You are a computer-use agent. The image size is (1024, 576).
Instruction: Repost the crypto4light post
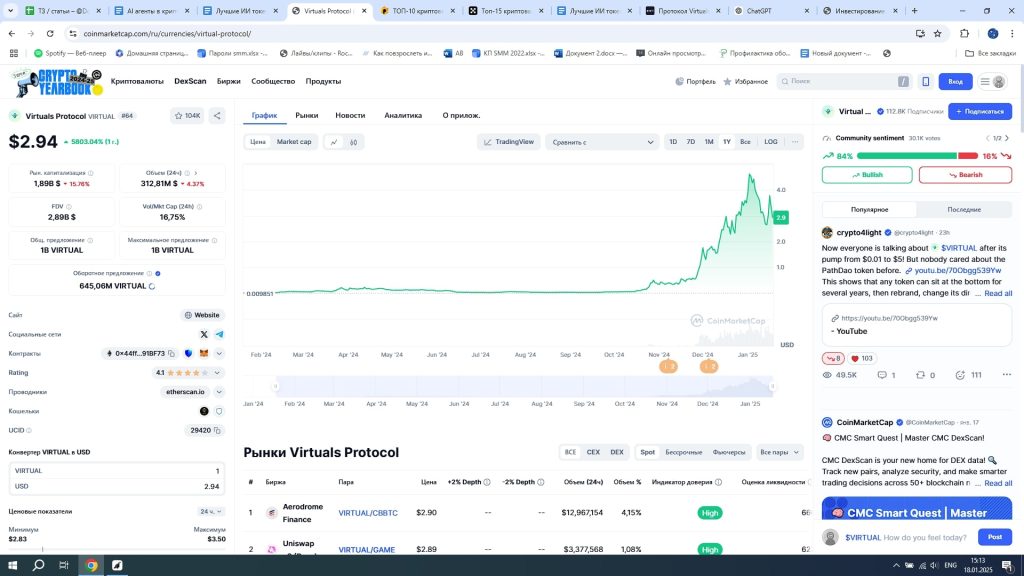click(920, 375)
